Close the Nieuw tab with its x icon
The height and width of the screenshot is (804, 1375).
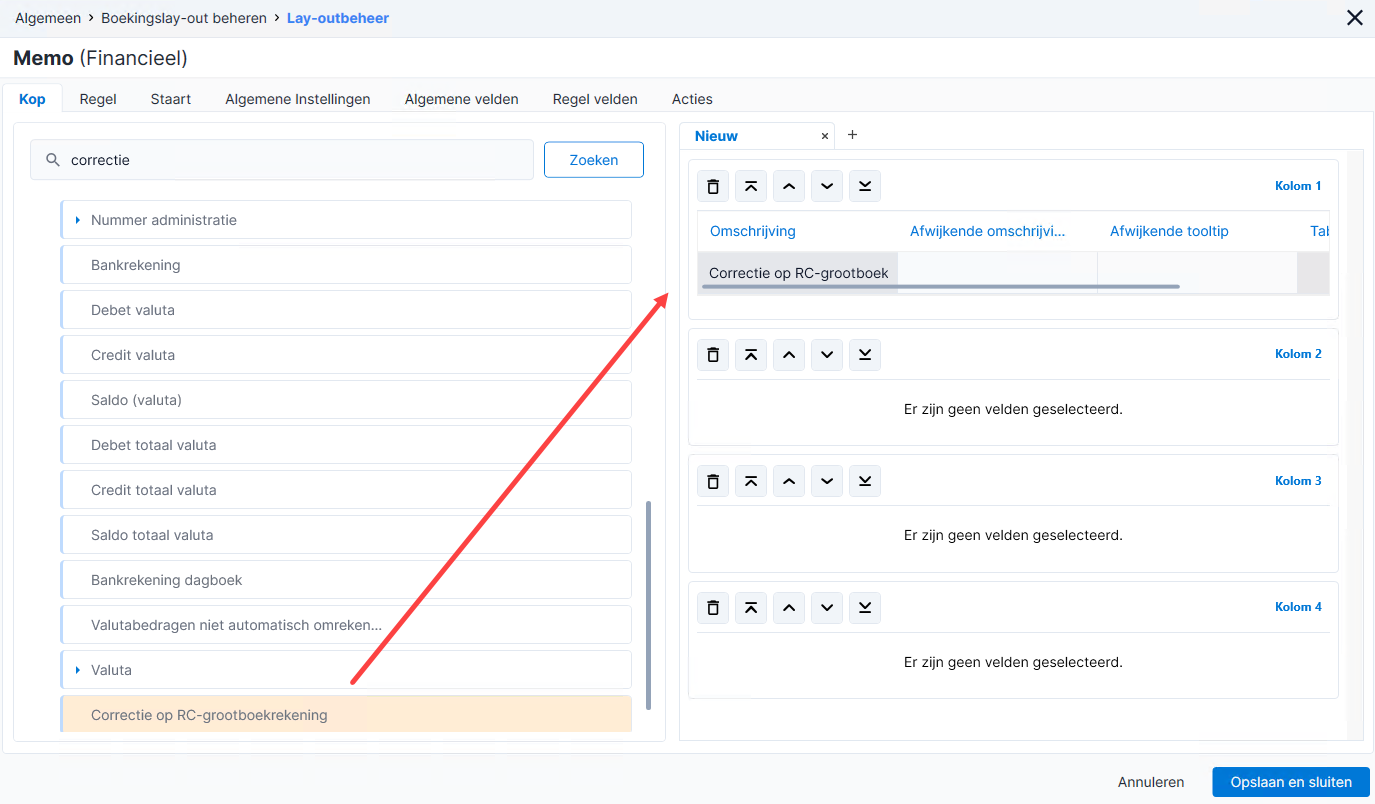pos(825,136)
